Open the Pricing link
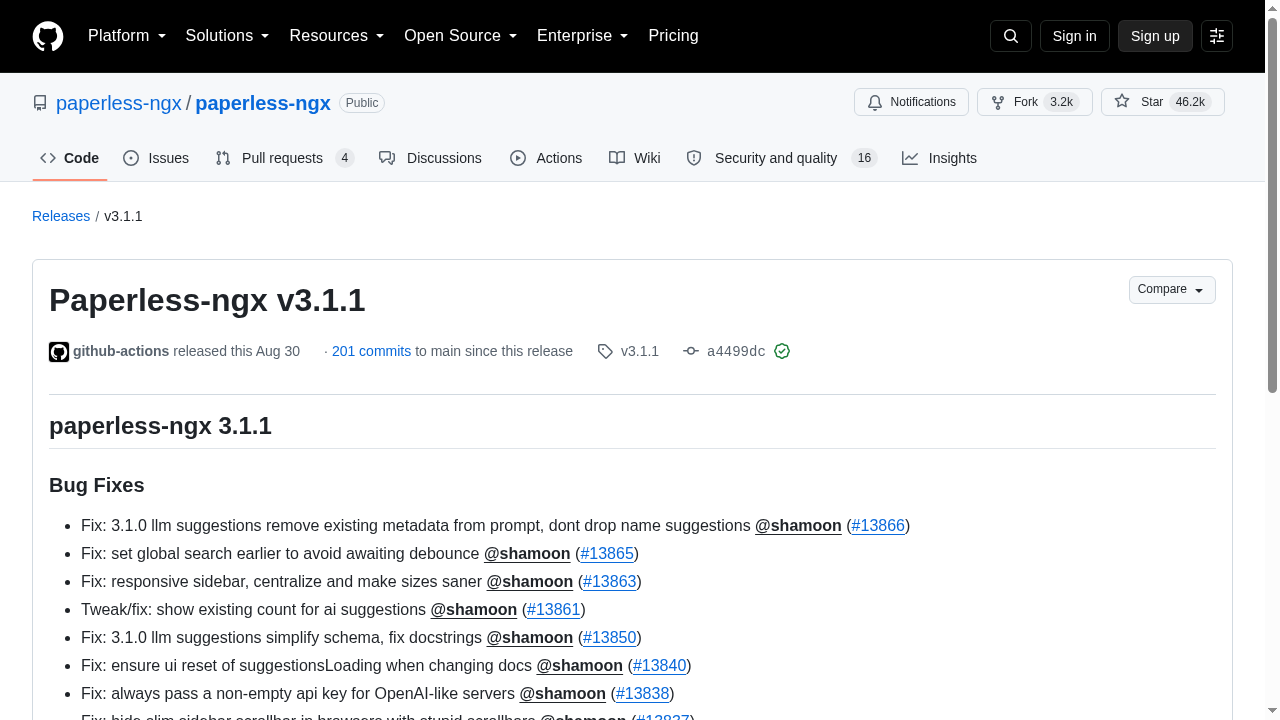The height and width of the screenshot is (720, 1280). tap(673, 36)
